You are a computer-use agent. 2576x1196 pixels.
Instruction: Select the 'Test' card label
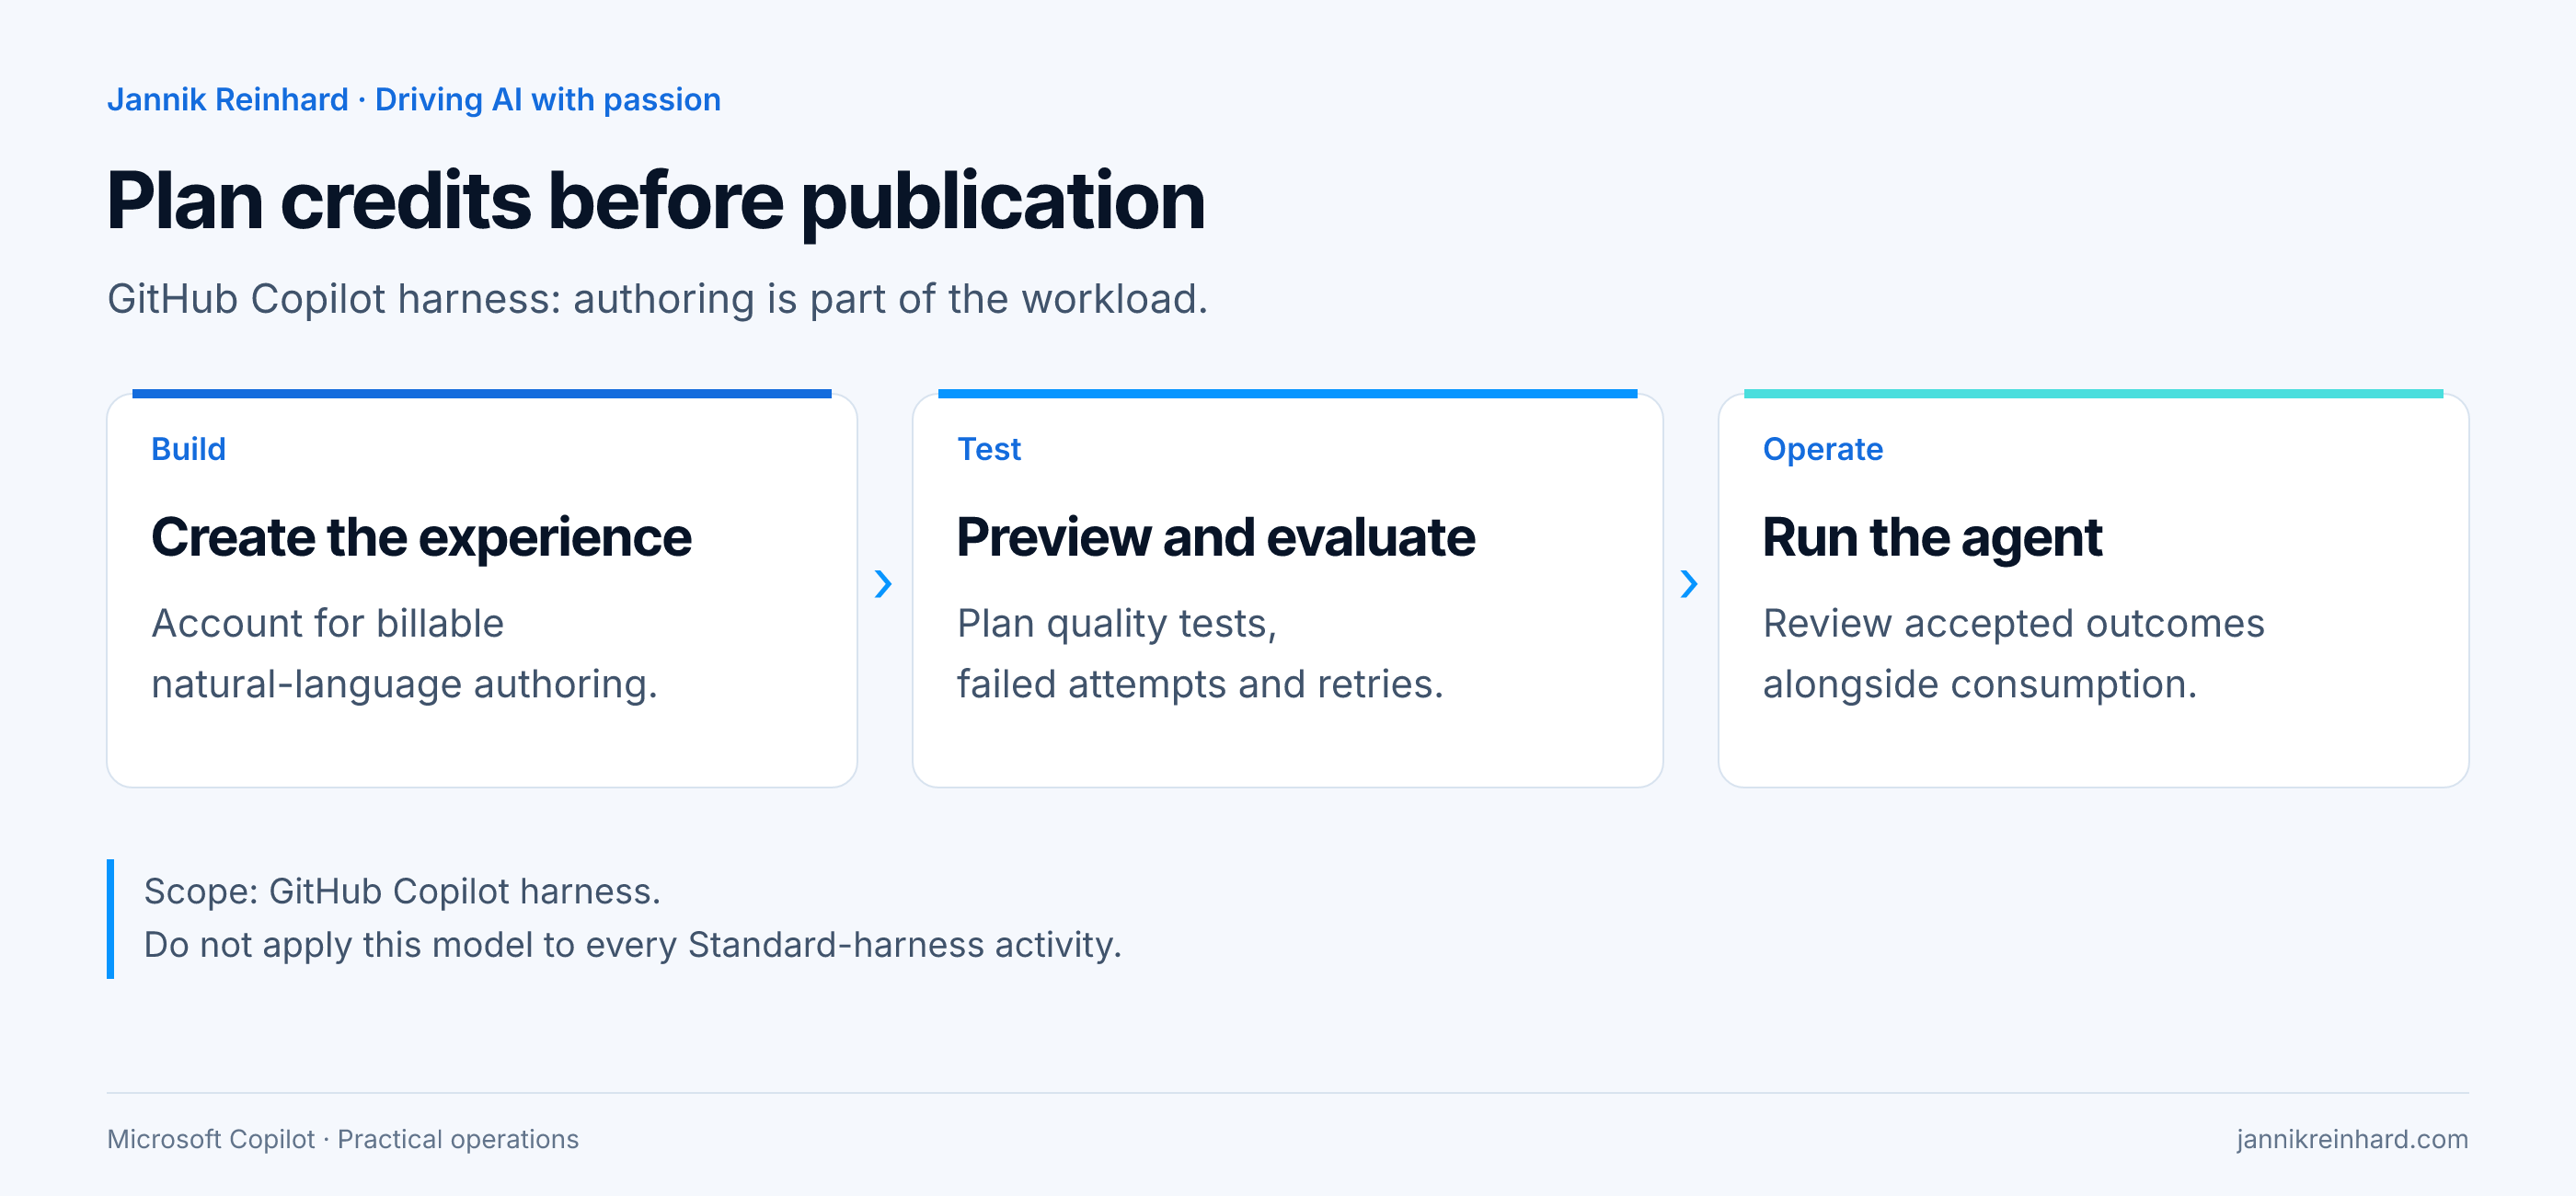(x=989, y=449)
